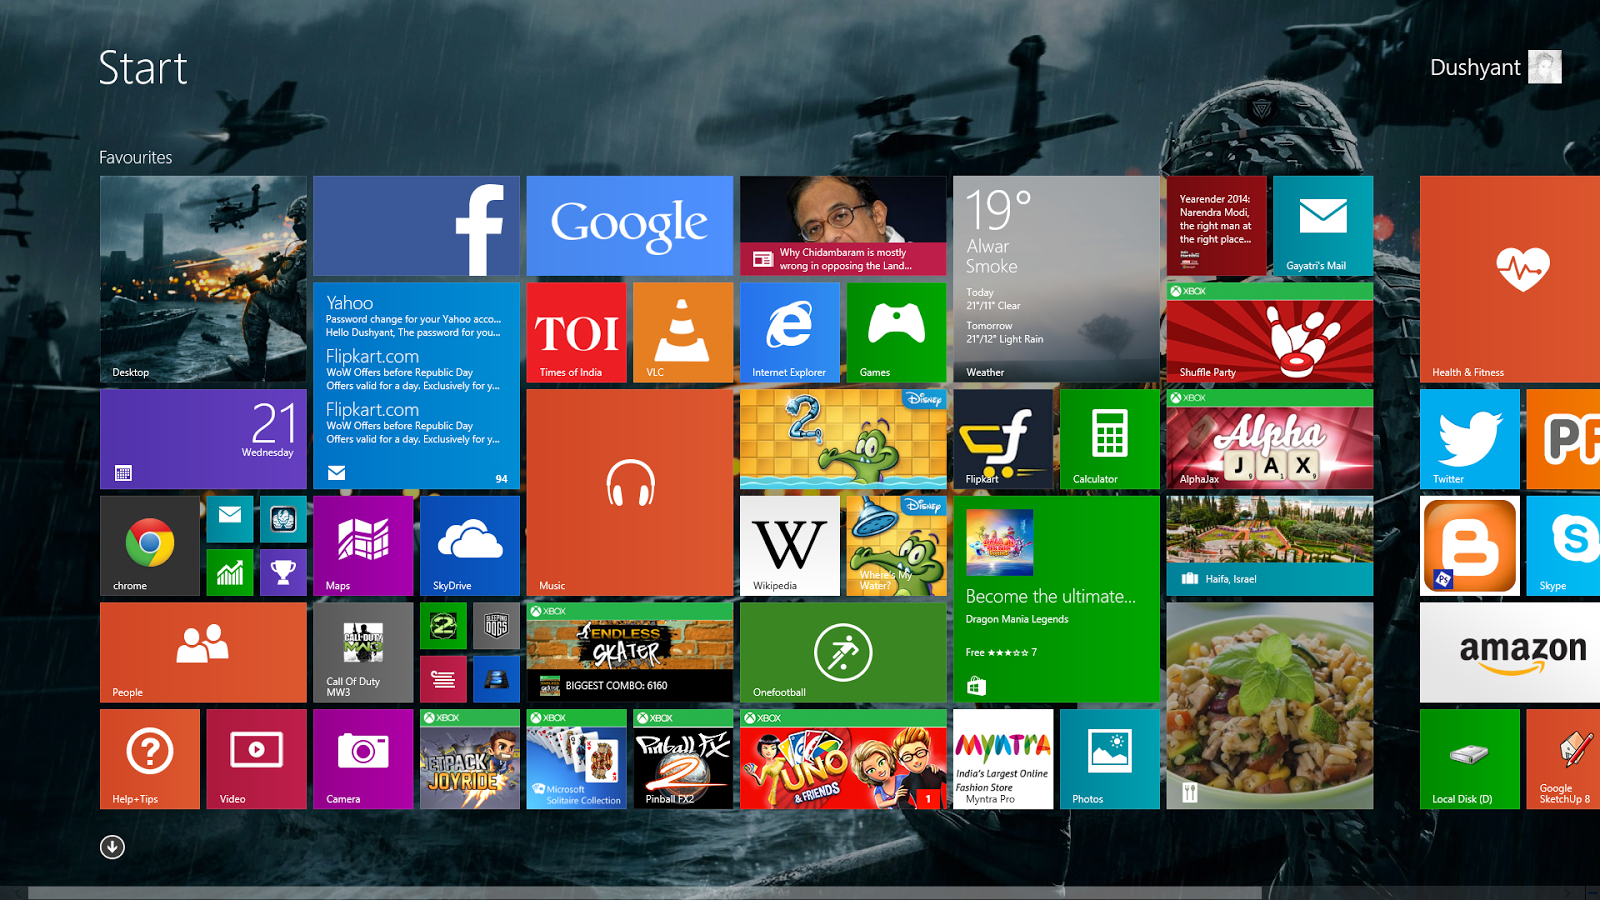The height and width of the screenshot is (900, 1600).
Task: Open the Video tile
Action: pos(257,759)
